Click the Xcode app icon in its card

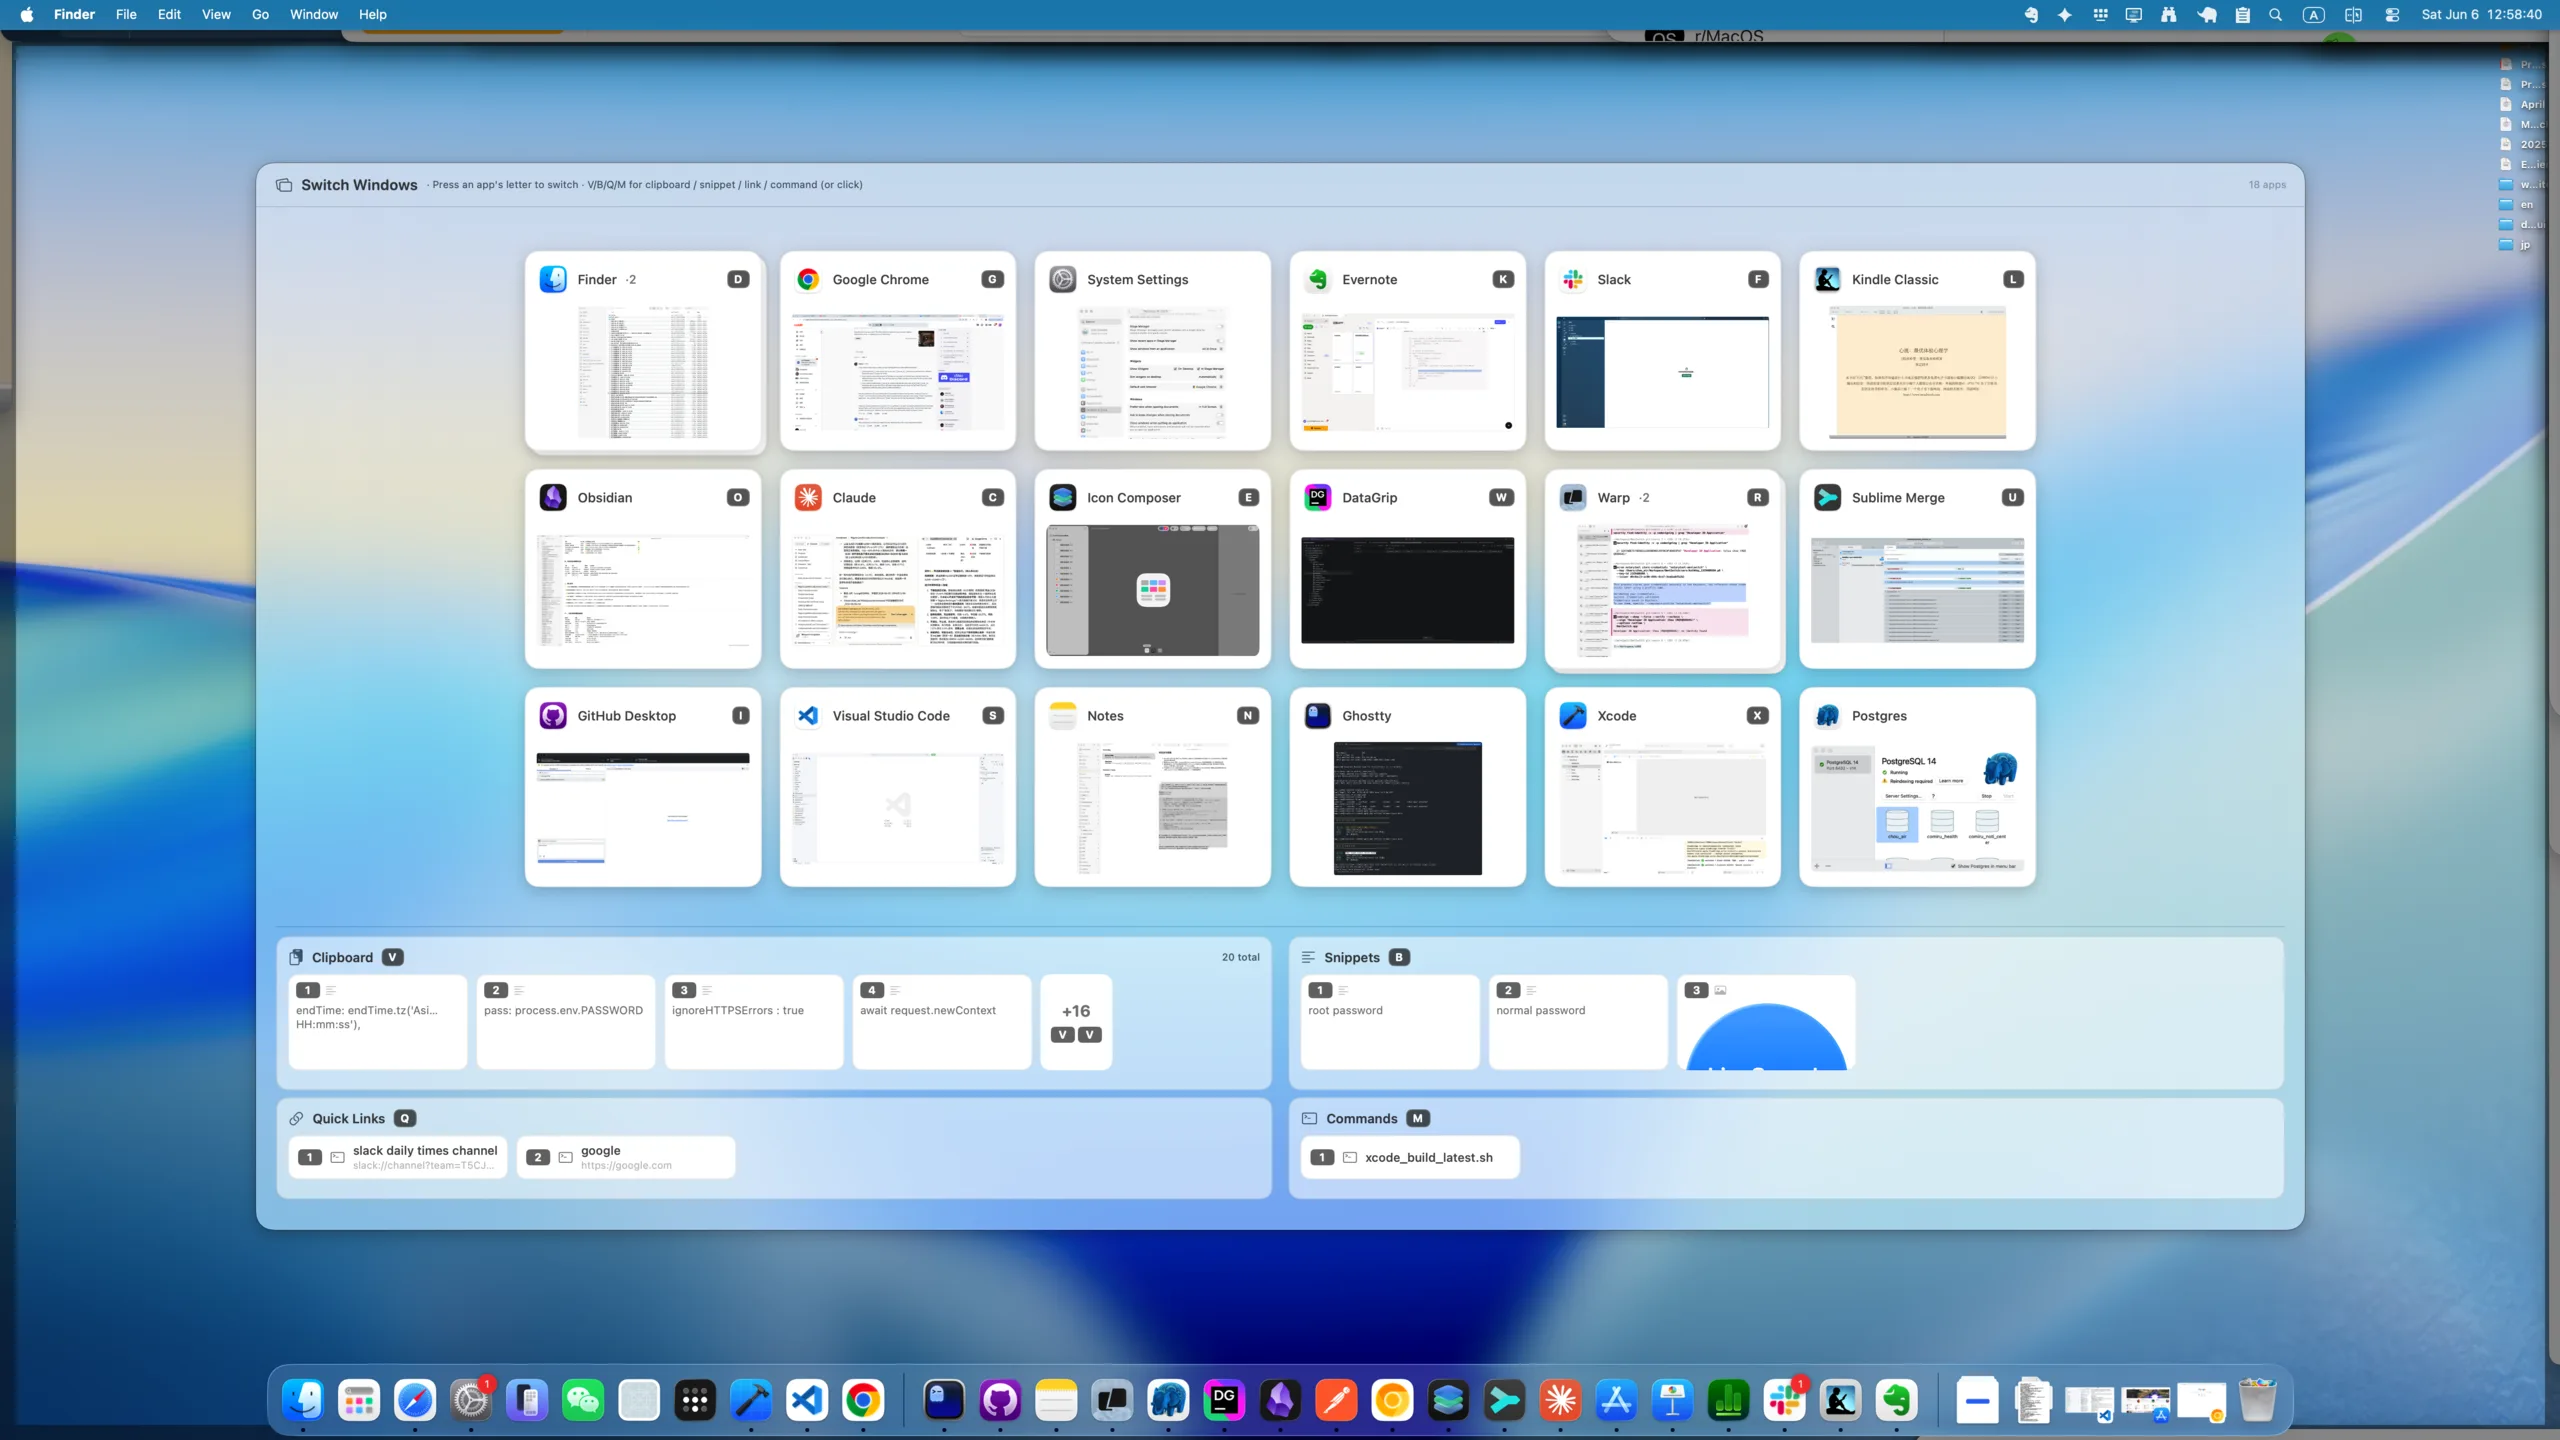[1573, 715]
